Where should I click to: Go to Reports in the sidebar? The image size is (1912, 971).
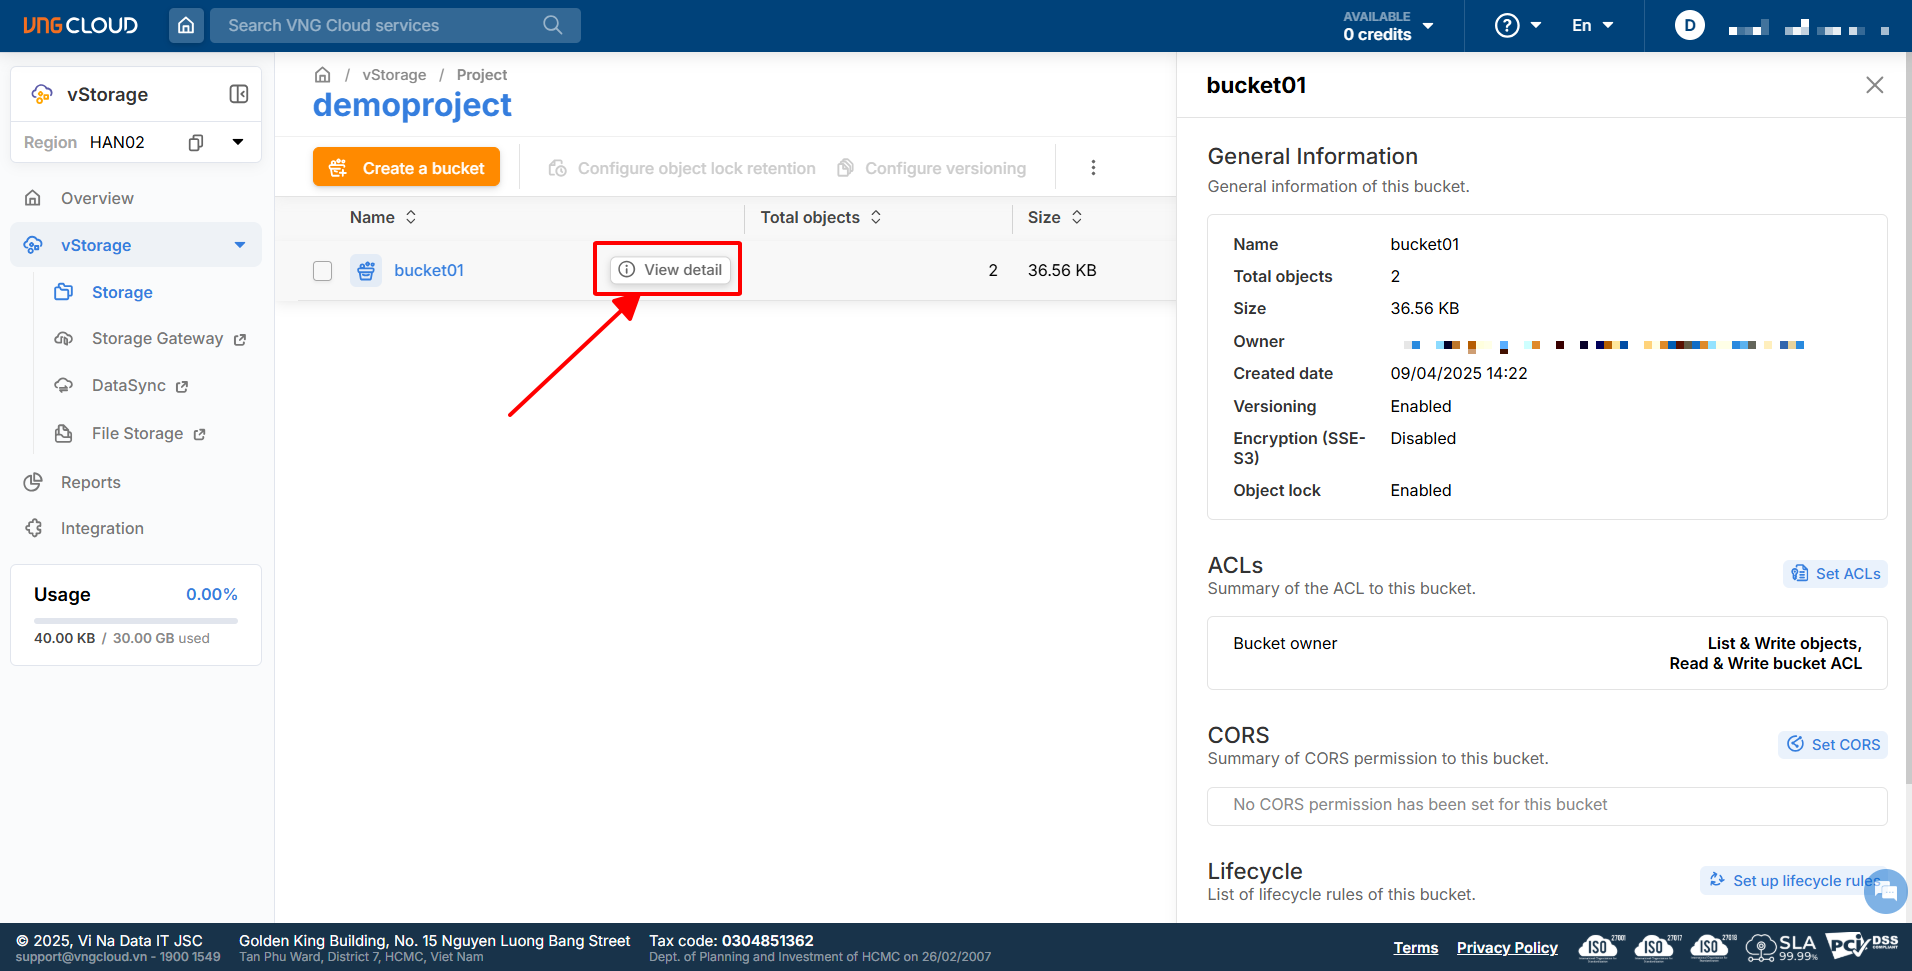(90, 482)
